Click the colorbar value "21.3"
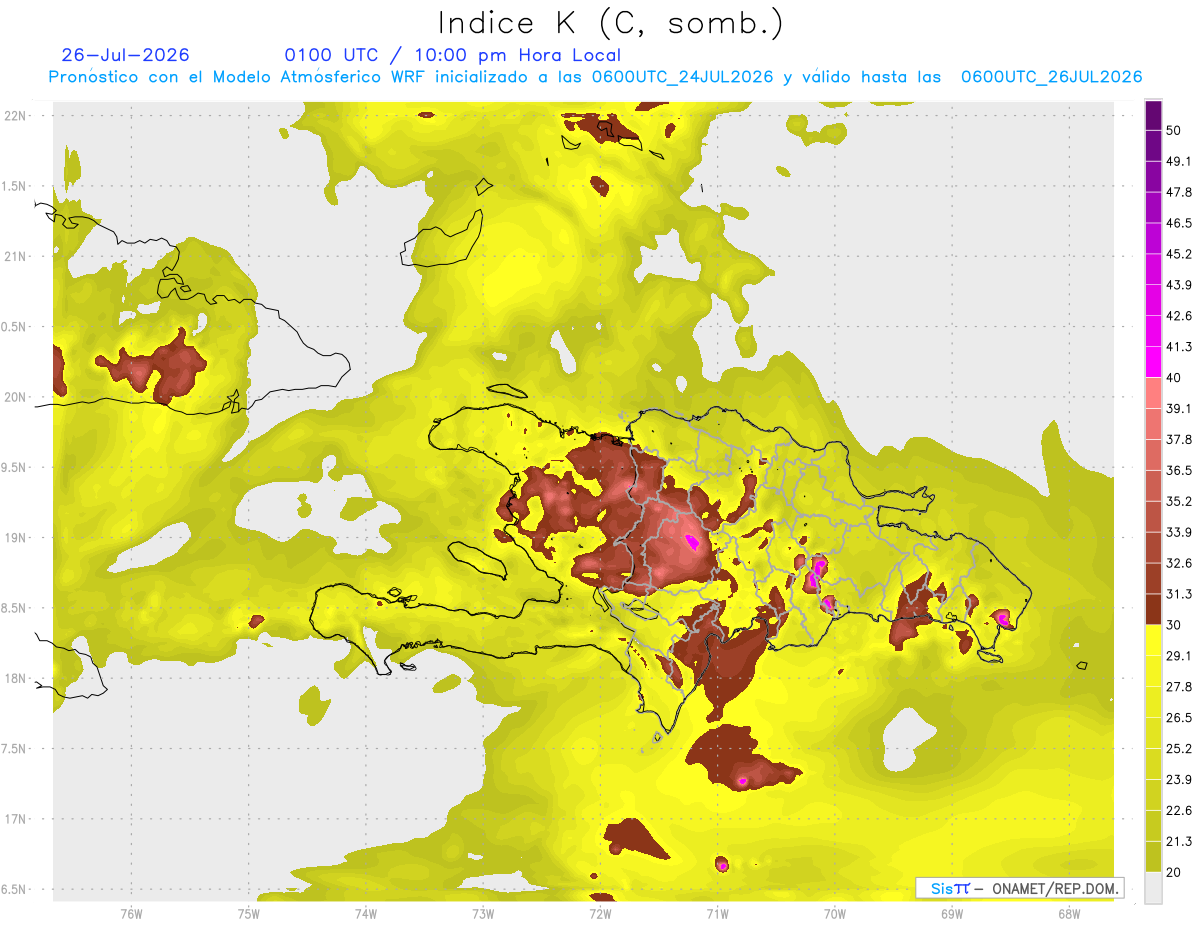The width and height of the screenshot is (1200, 927). (x=1179, y=841)
